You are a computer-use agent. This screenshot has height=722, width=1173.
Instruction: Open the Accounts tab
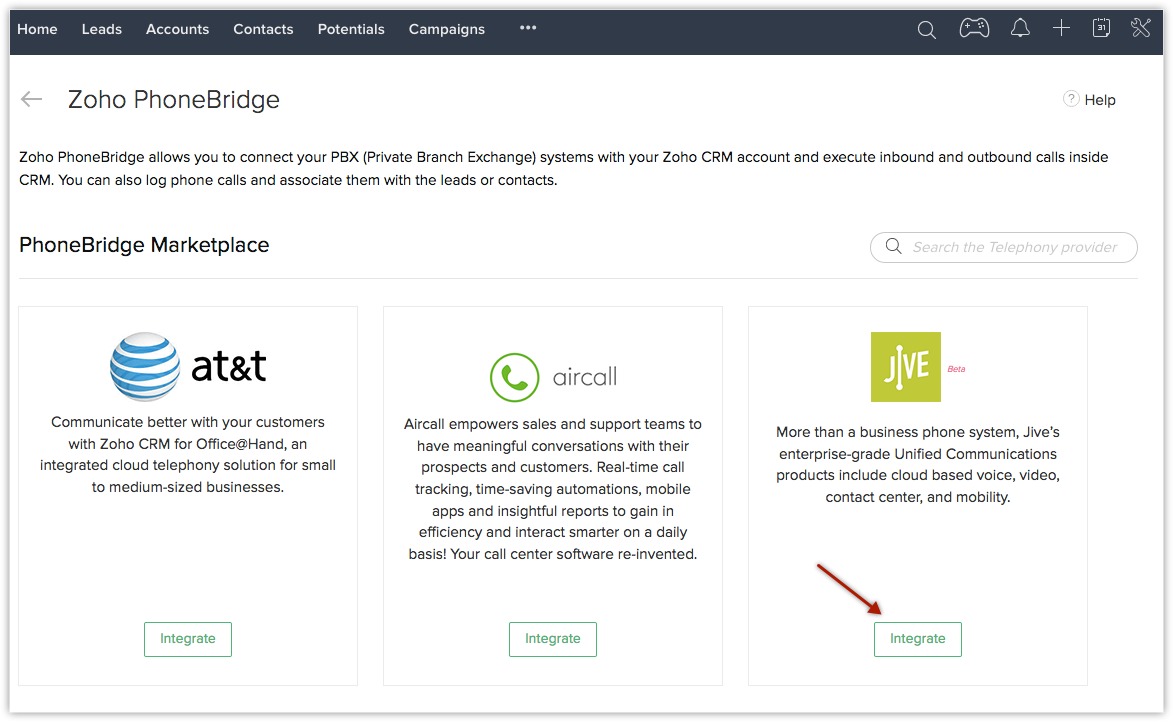[177, 29]
